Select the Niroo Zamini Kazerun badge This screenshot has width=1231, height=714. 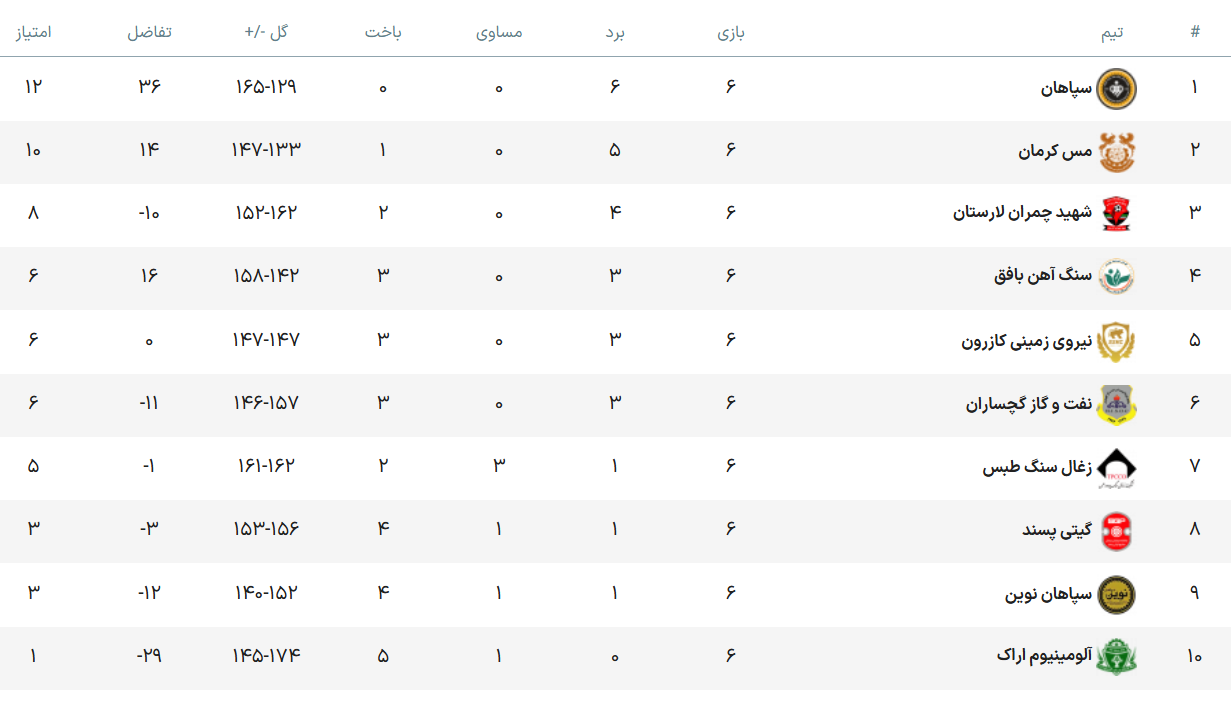pyautogui.click(x=1117, y=341)
